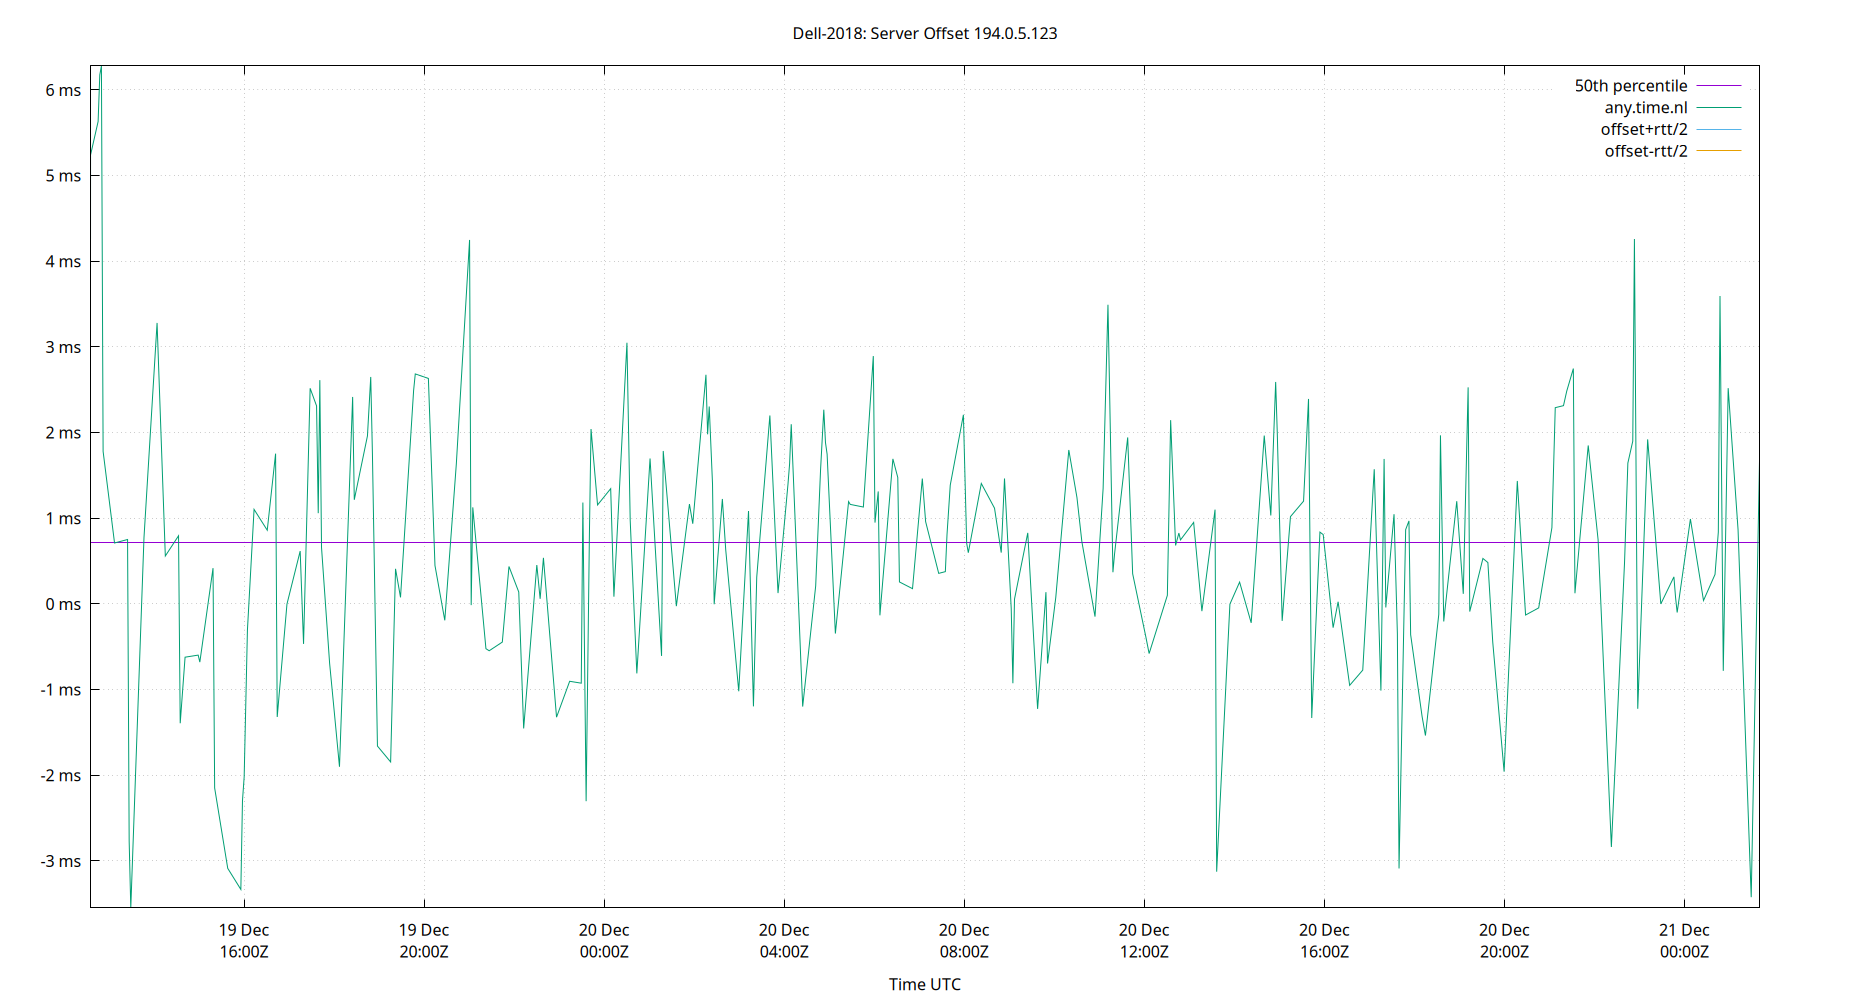Click the "0 ms" y-axis tick label
1850x1000 pixels.
point(62,604)
